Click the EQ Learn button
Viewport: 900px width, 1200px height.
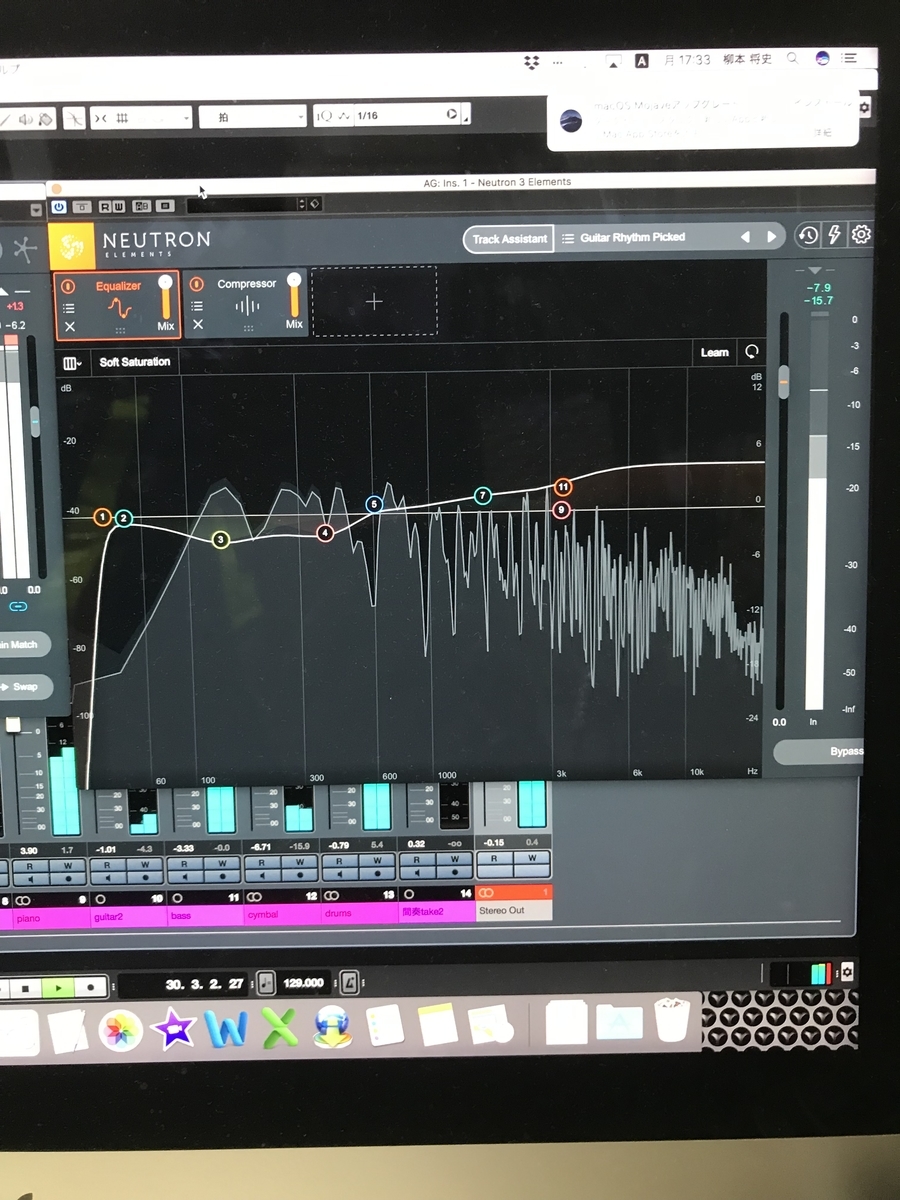click(x=714, y=352)
